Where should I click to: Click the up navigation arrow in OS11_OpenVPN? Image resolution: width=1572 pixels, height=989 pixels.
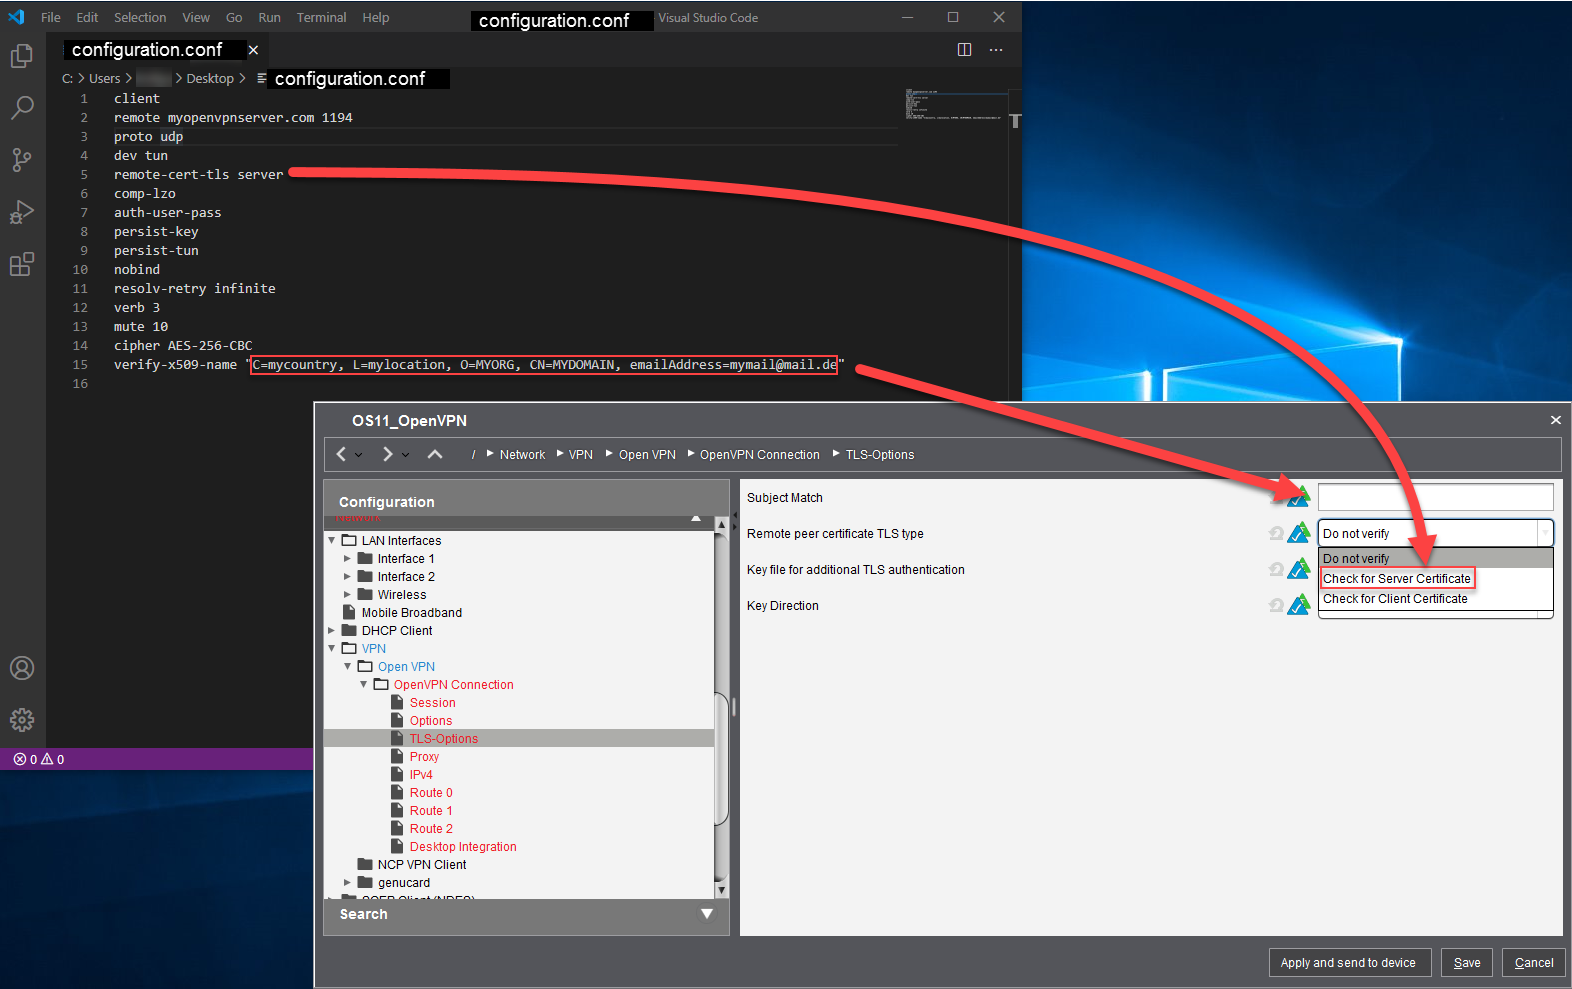[x=435, y=454]
